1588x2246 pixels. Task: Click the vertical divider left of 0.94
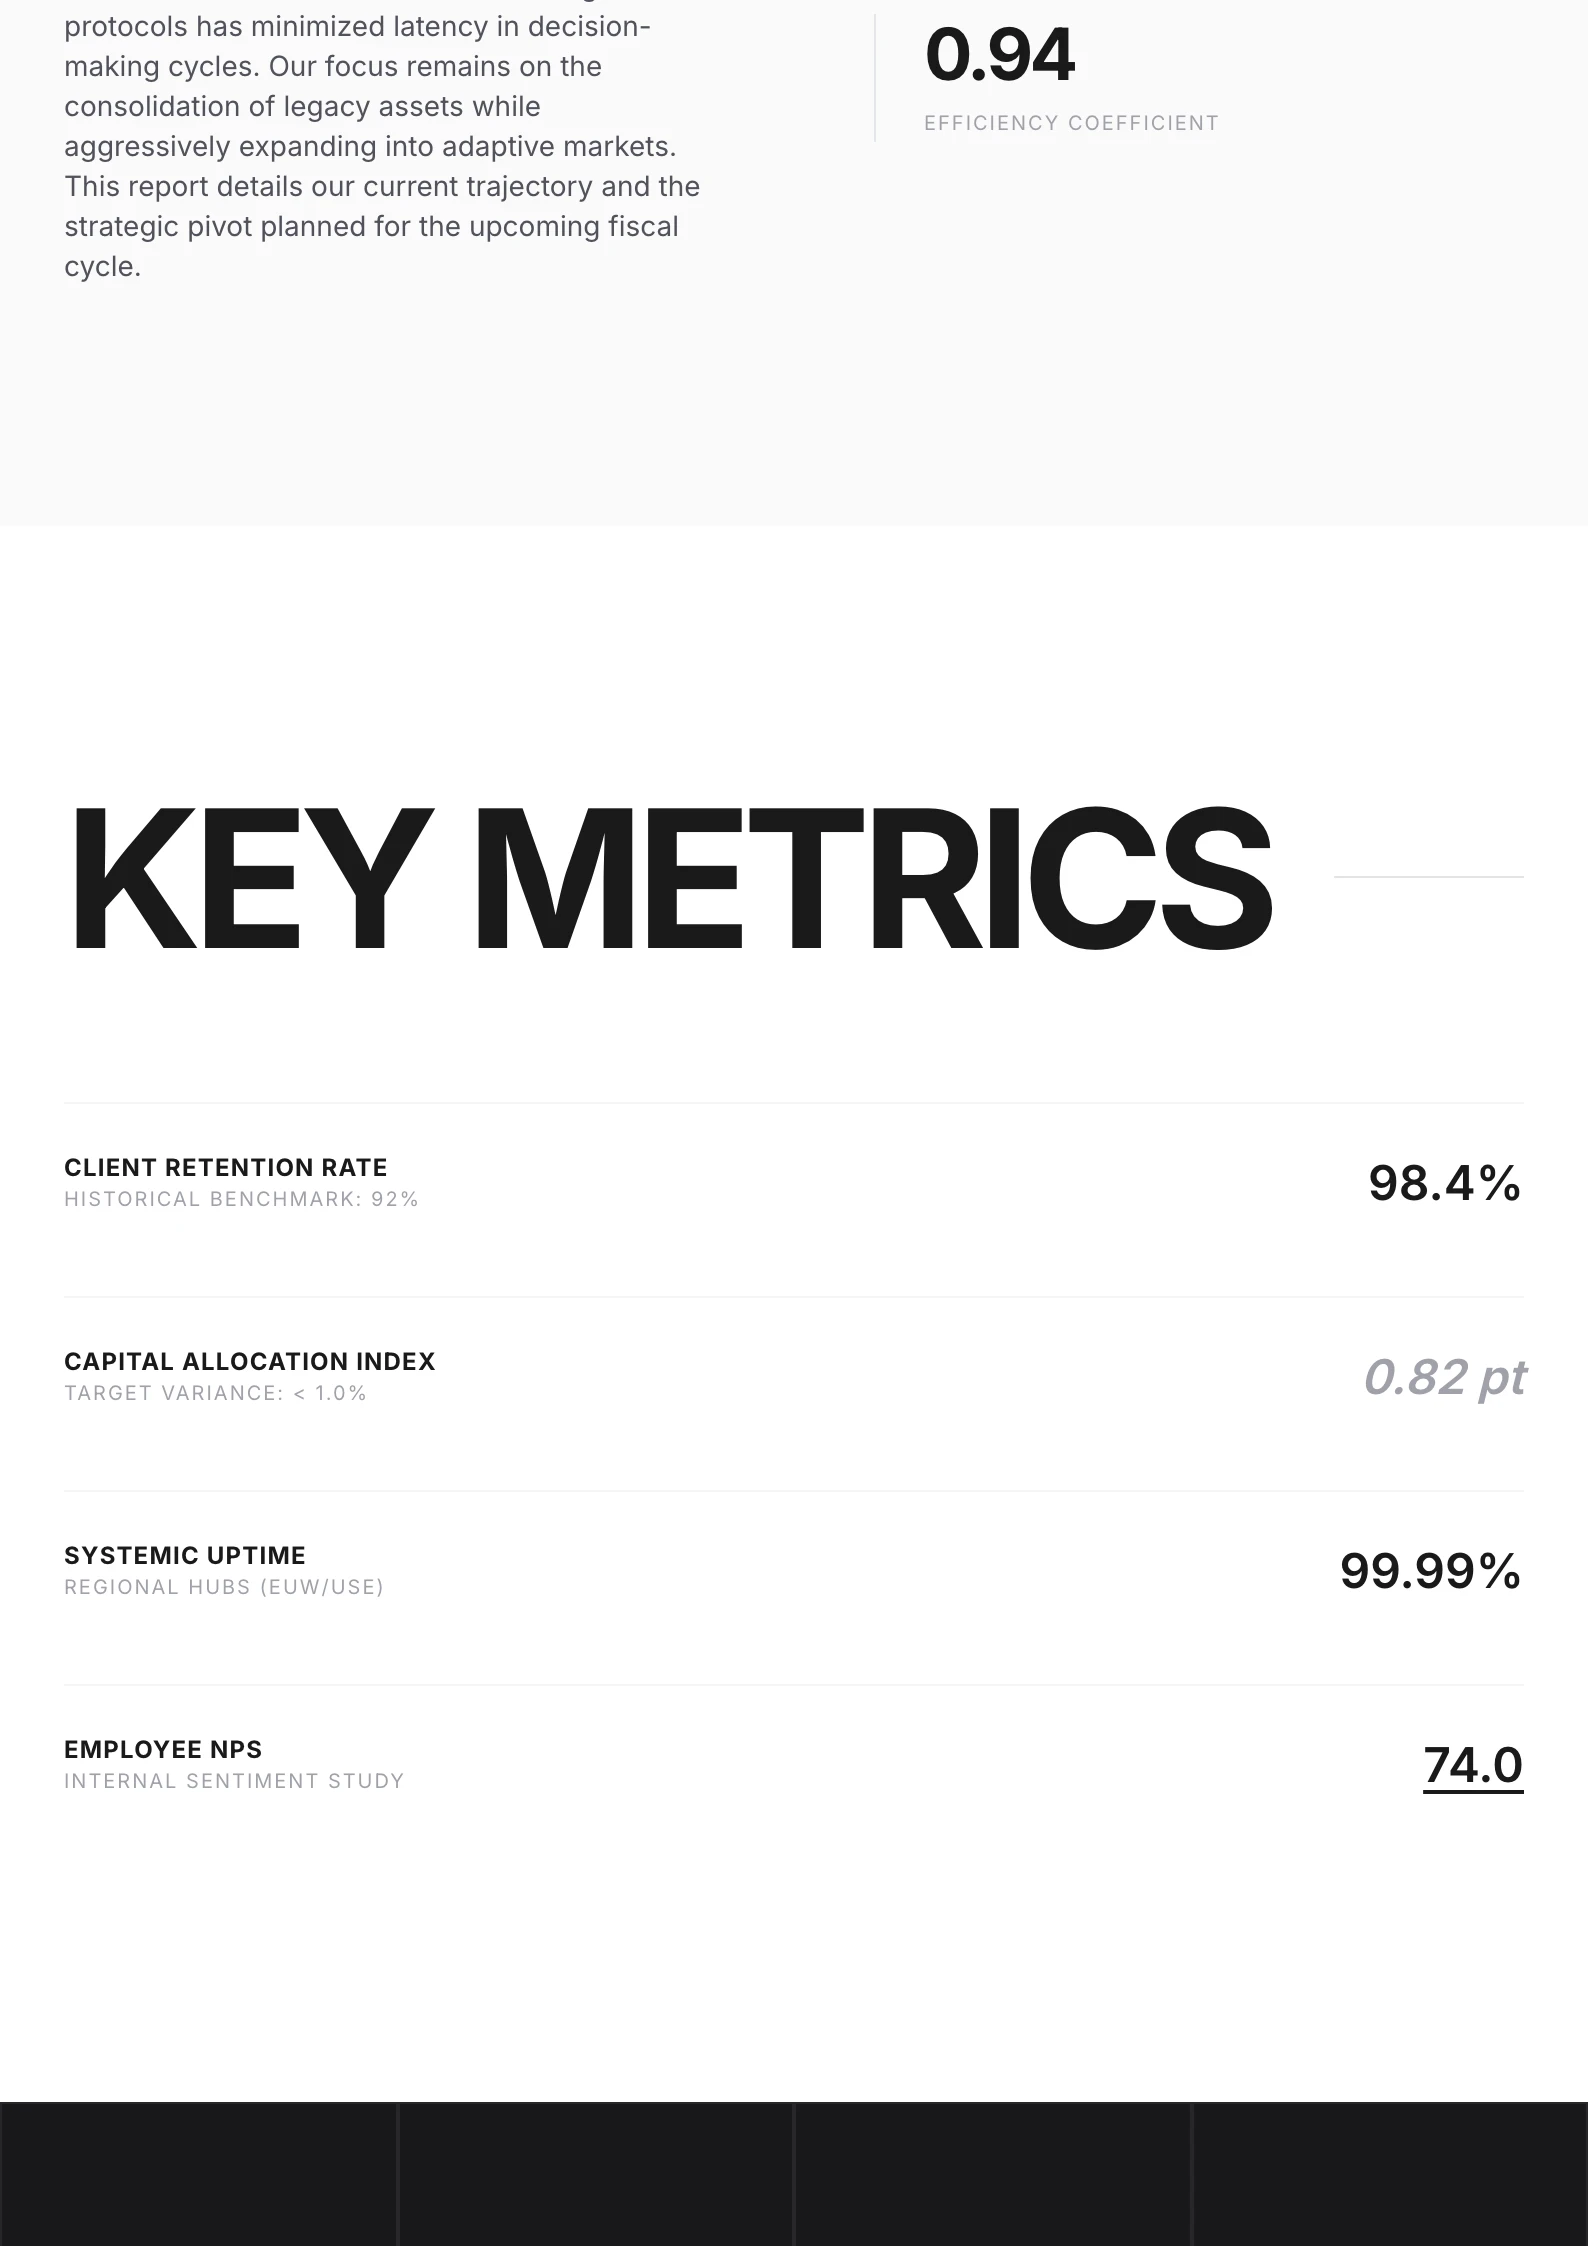point(875,78)
